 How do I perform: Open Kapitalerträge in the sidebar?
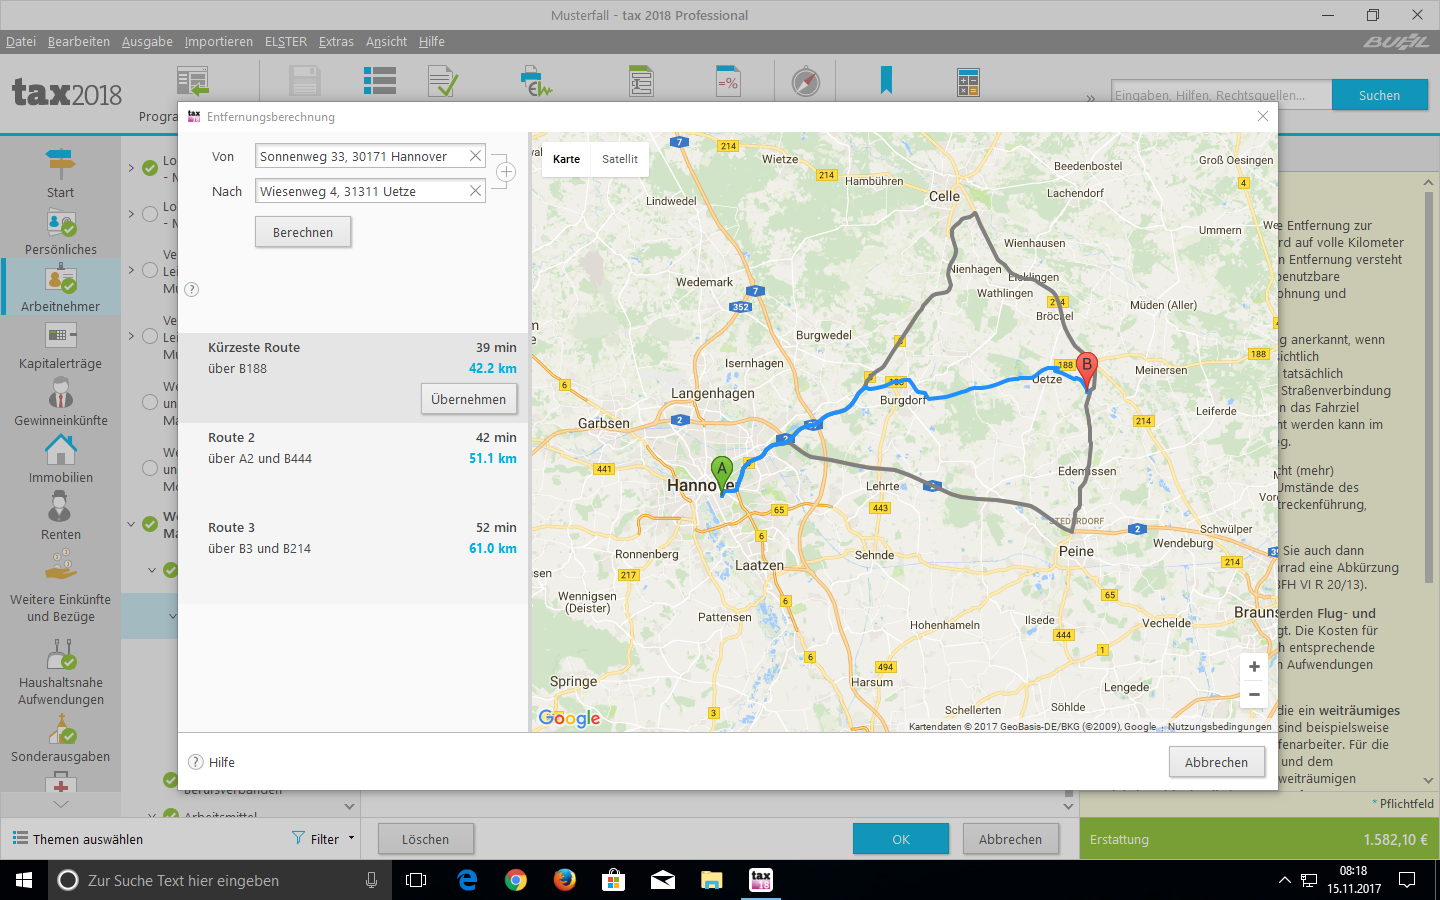tap(60, 345)
